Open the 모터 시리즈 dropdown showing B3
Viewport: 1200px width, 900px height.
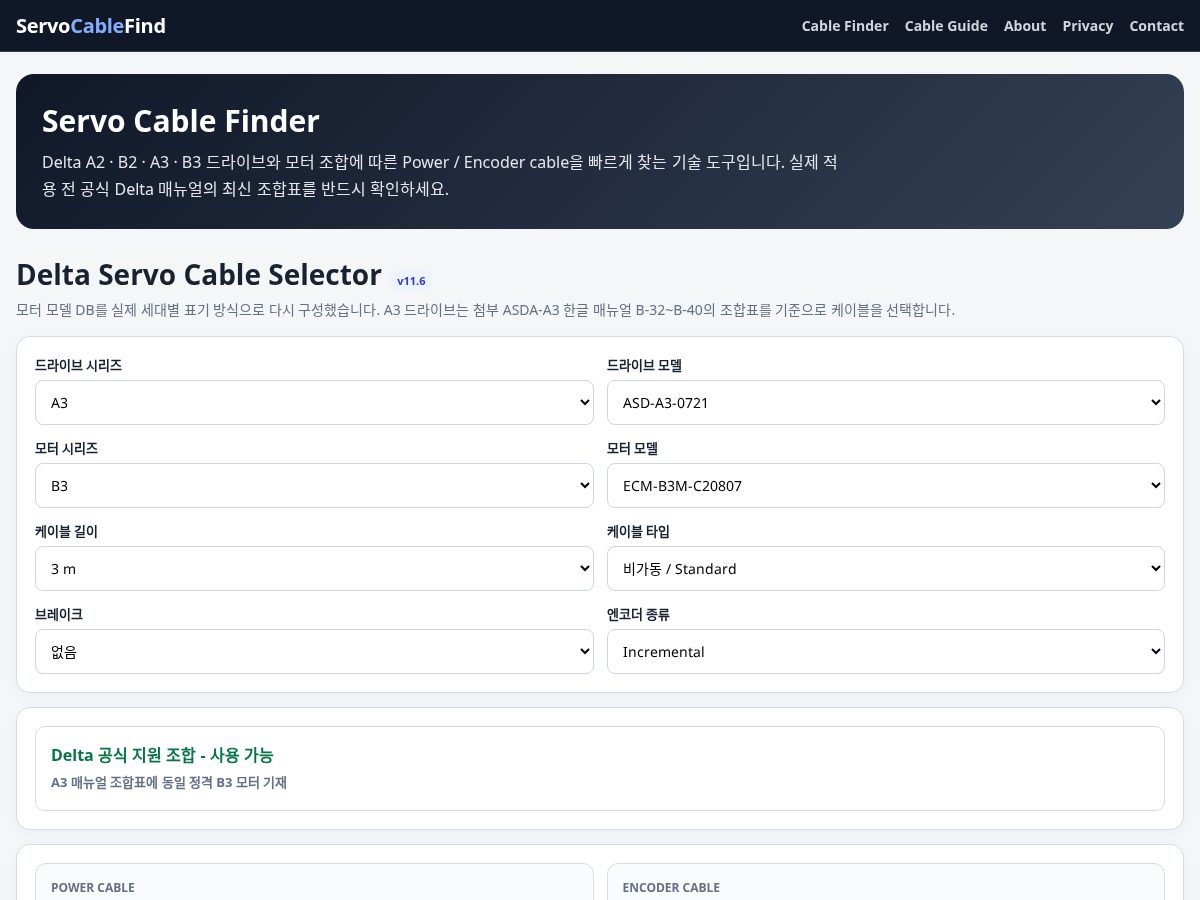click(x=314, y=486)
